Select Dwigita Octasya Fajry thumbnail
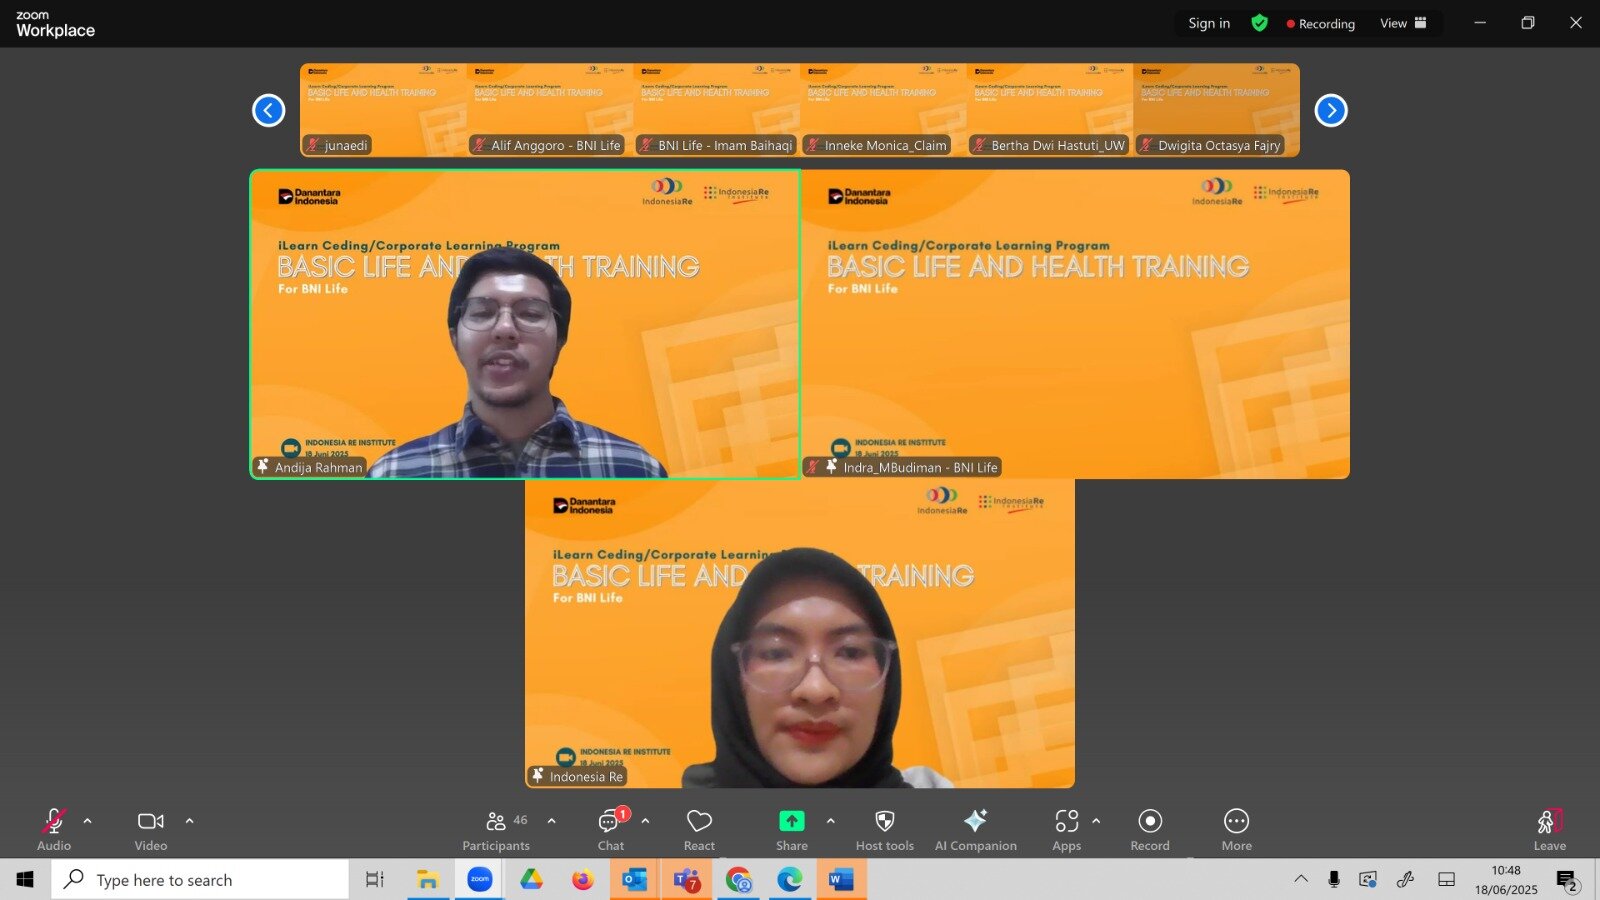Image resolution: width=1600 pixels, height=900 pixels. [1217, 110]
